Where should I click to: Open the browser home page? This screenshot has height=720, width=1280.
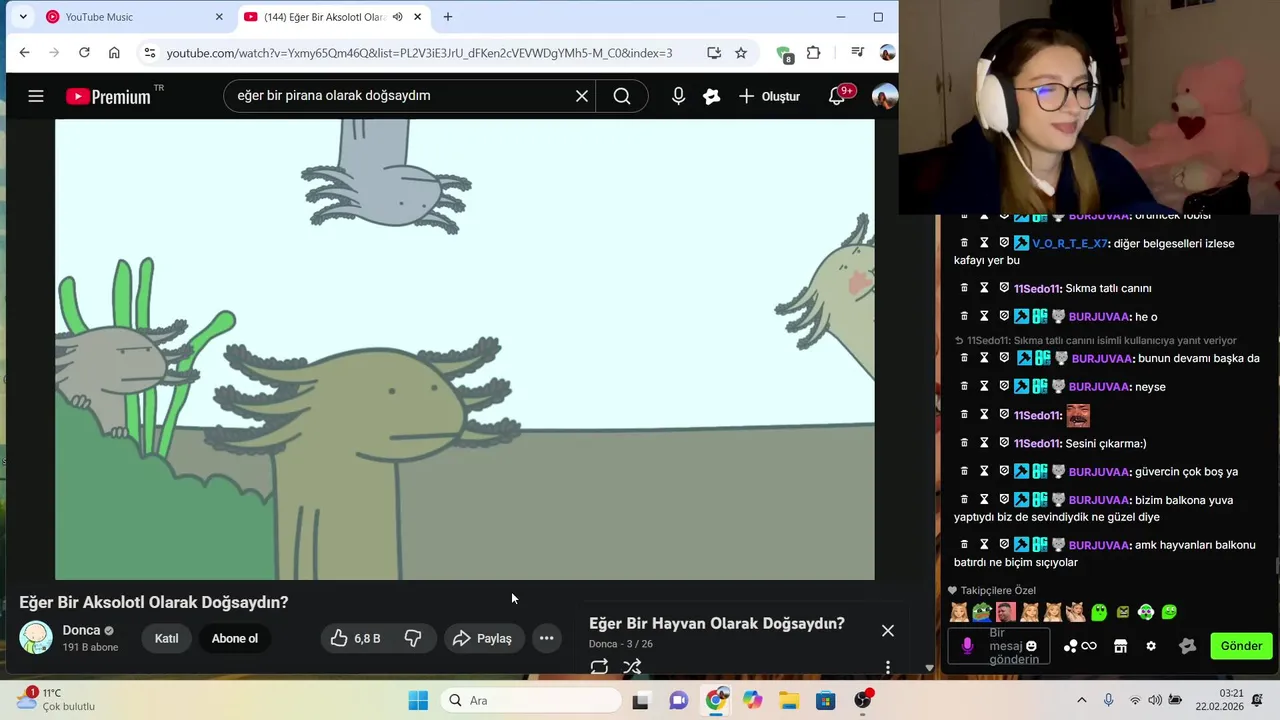[114, 53]
